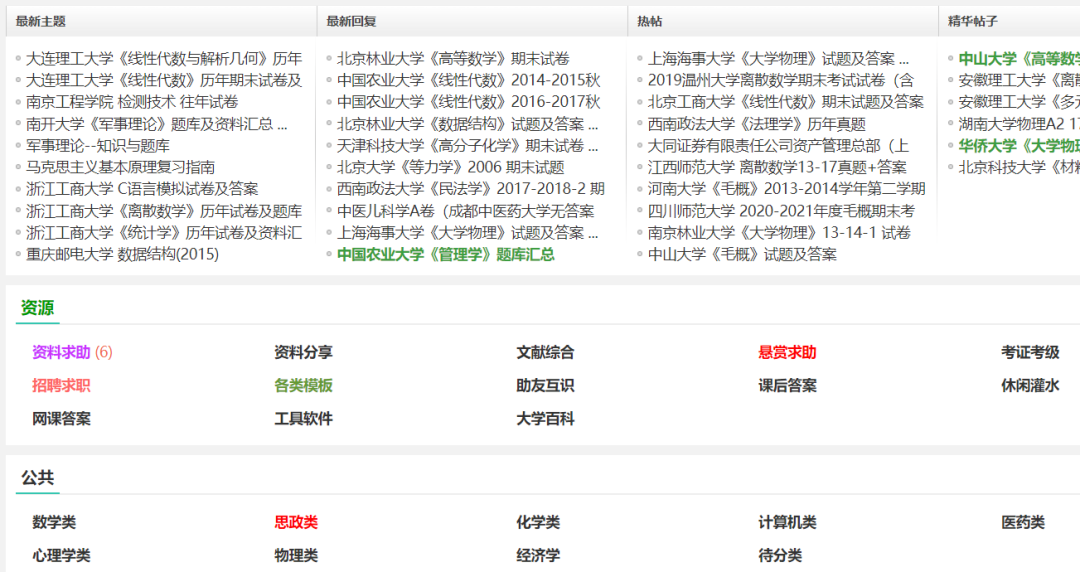Open 北京工商大学《线性代数》期末试题及答案 hot post

[x=786, y=102]
